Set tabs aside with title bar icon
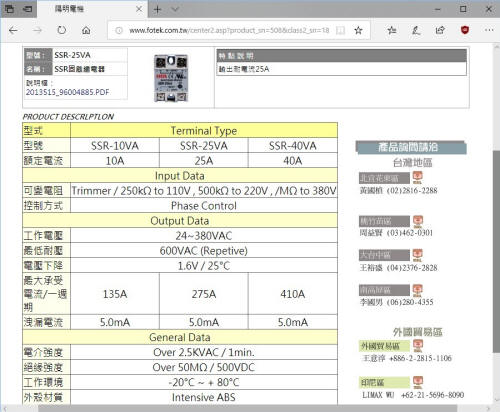This screenshot has width=500, height=412. click(x=27, y=9)
